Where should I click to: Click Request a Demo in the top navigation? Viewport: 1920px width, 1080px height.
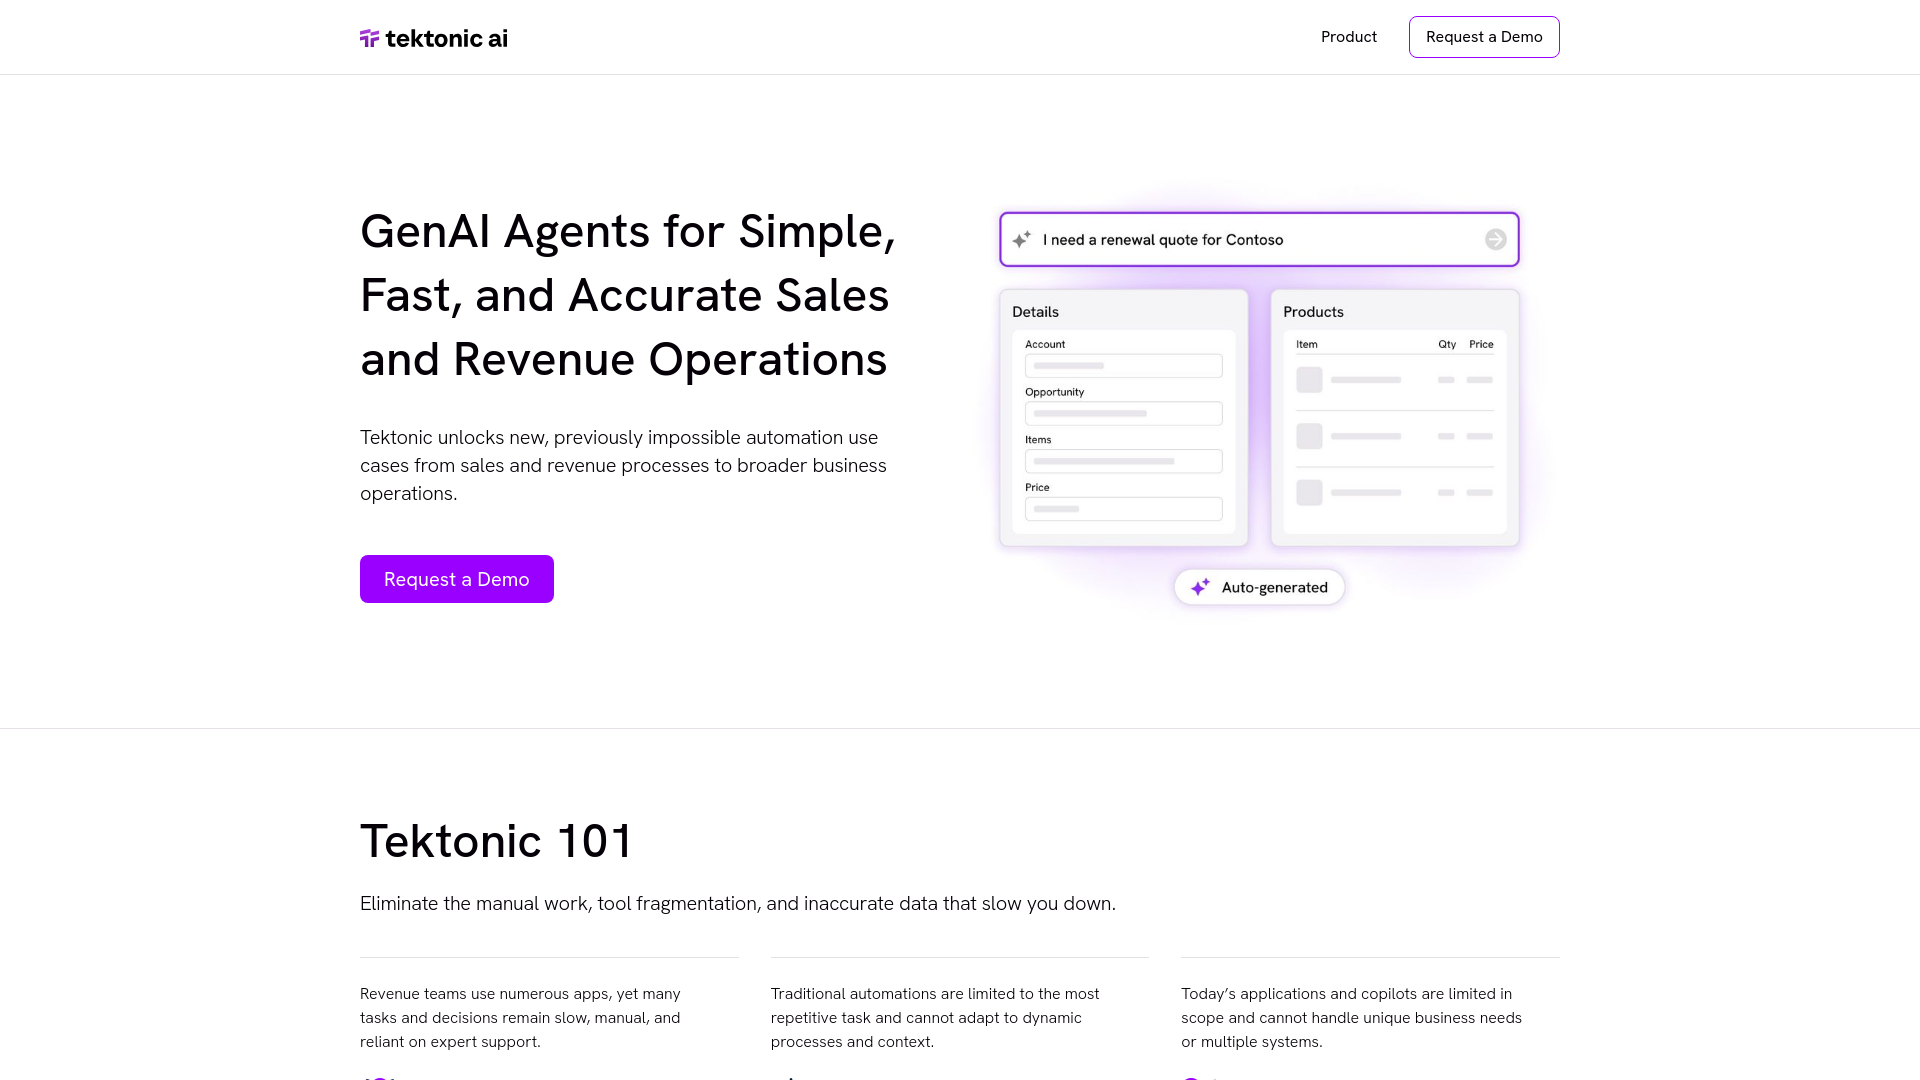(x=1484, y=36)
